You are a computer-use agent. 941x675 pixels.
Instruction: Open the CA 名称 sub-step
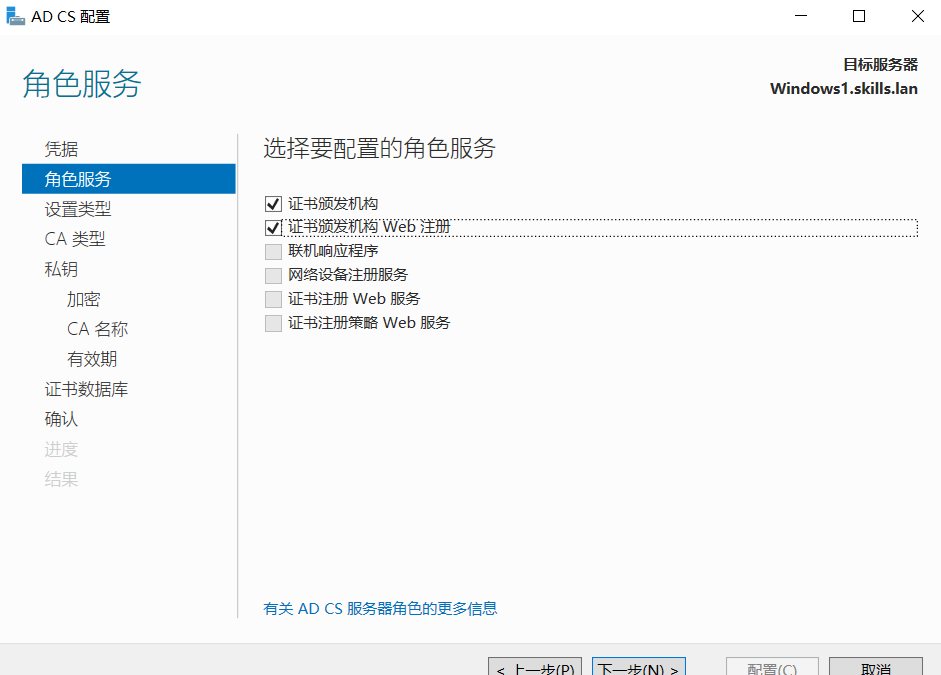tap(97, 329)
